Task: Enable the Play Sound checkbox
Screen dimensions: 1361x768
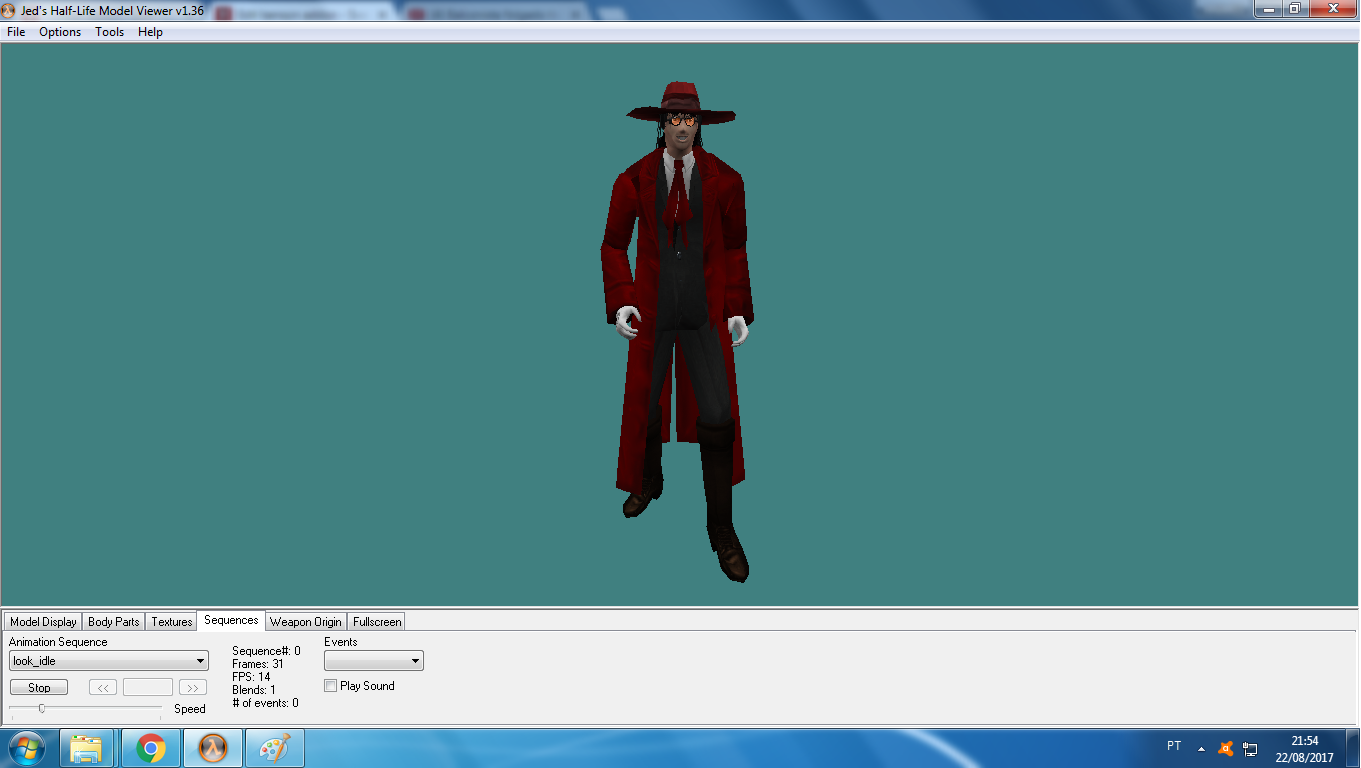Action: coord(331,686)
